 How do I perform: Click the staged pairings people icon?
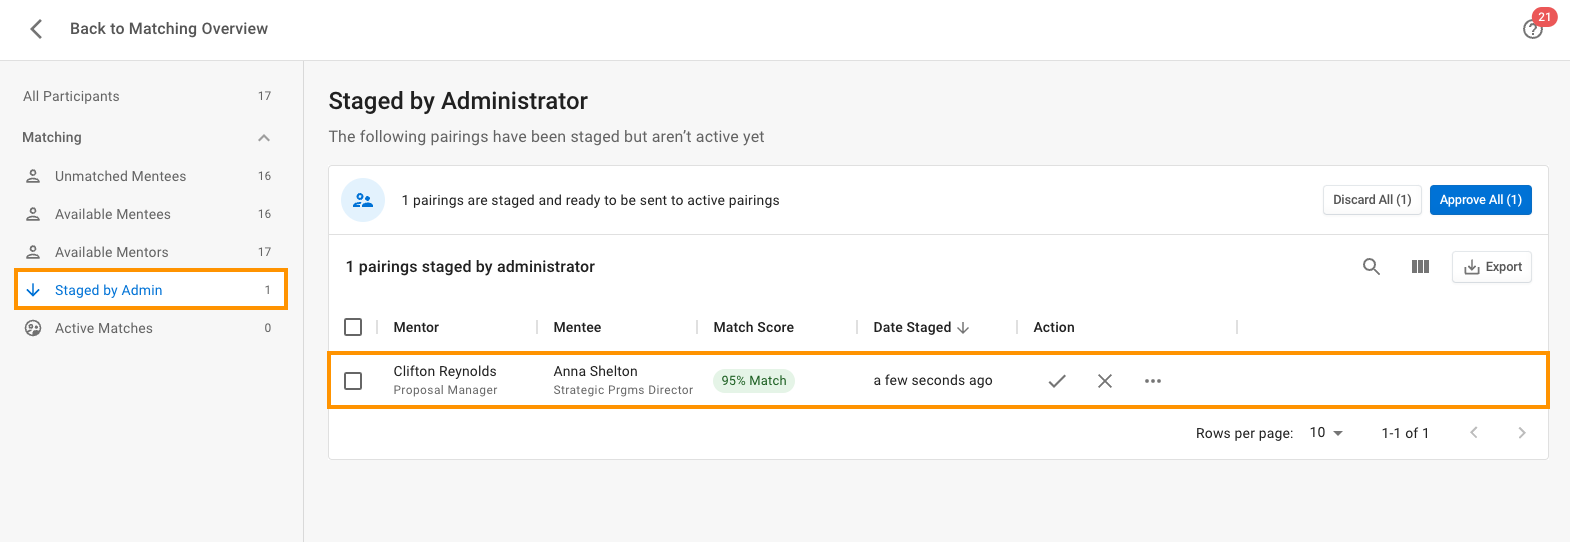pos(363,200)
